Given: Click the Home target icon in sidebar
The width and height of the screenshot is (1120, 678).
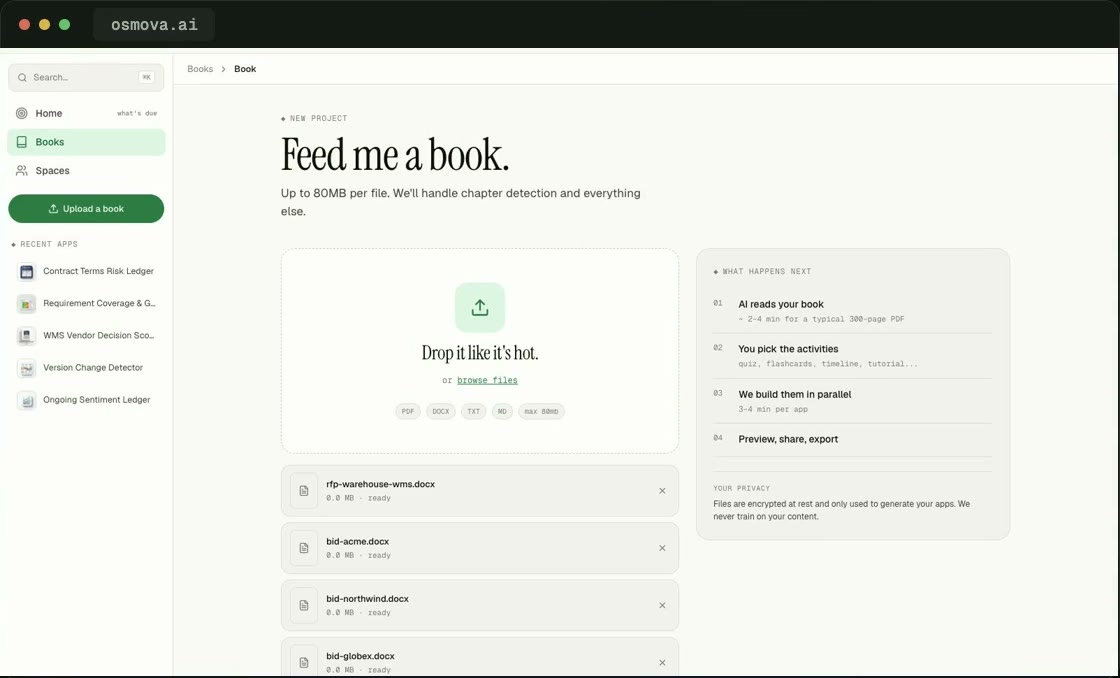Looking at the screenshot, I should tap(21, 113).
